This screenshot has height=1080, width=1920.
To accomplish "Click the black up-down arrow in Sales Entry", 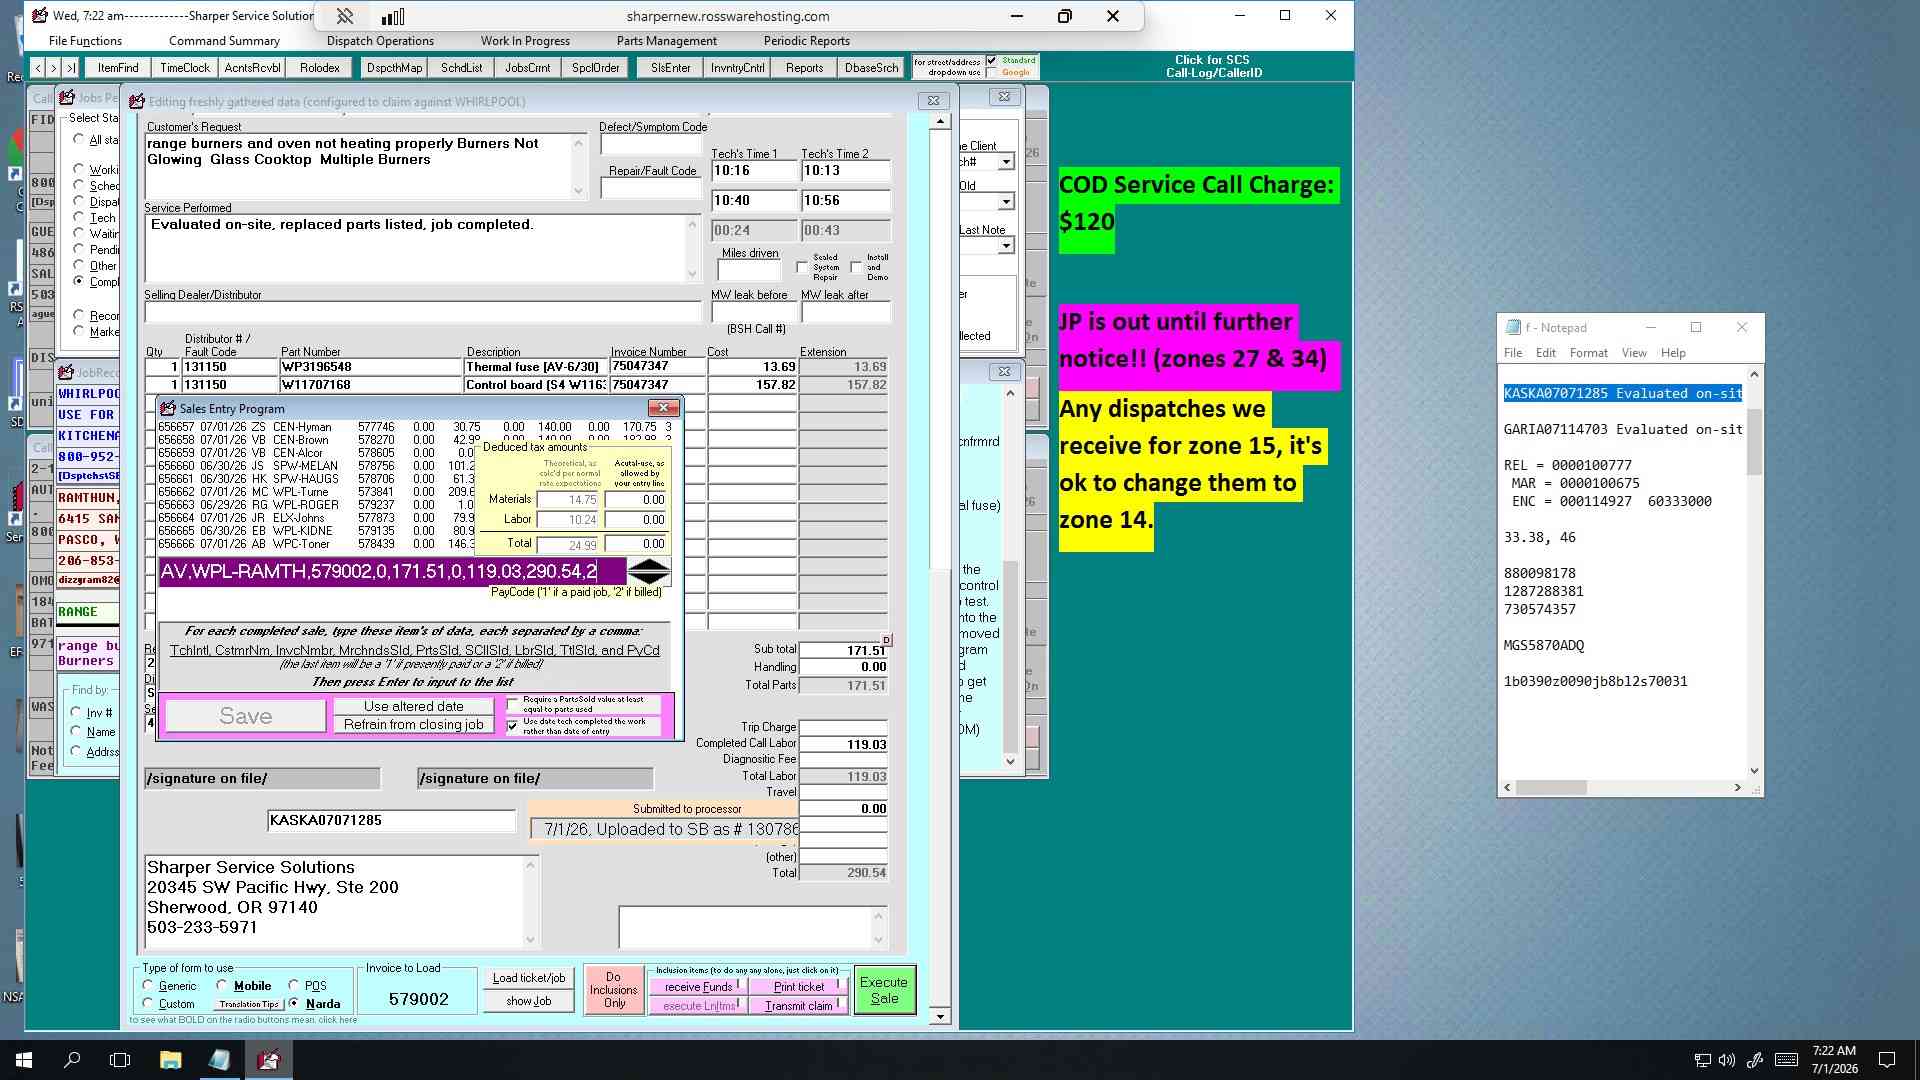I will (649, 571).
